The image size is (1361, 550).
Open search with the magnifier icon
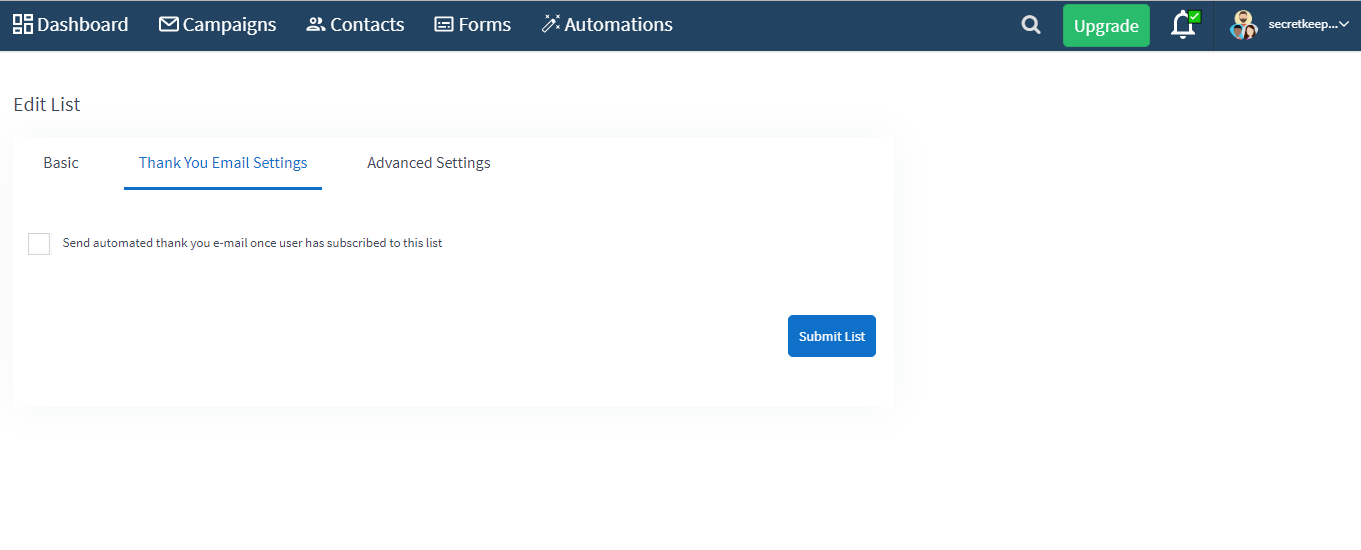tap(1031, 25)
